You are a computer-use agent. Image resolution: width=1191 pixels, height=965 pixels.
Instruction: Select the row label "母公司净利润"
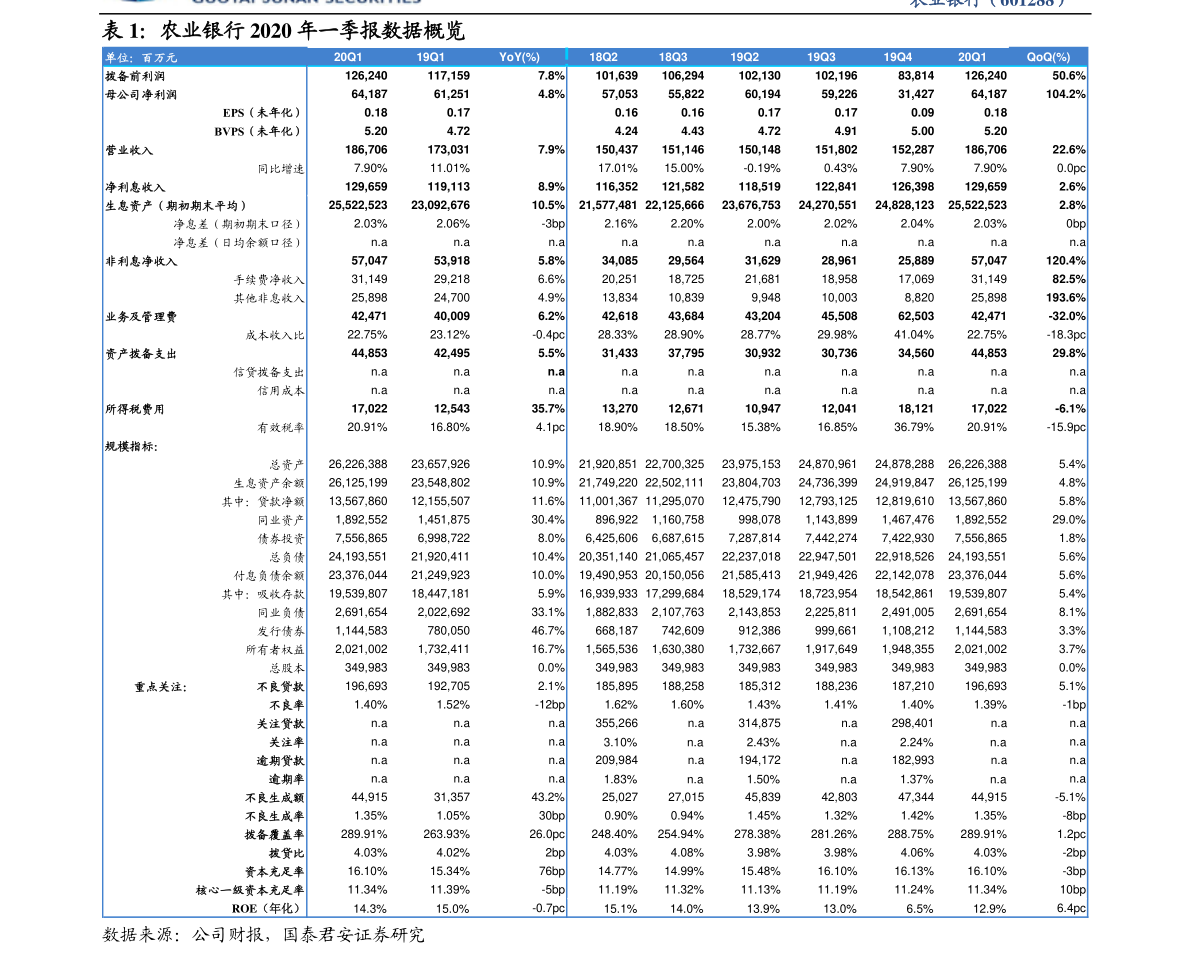tap(141, 95)
